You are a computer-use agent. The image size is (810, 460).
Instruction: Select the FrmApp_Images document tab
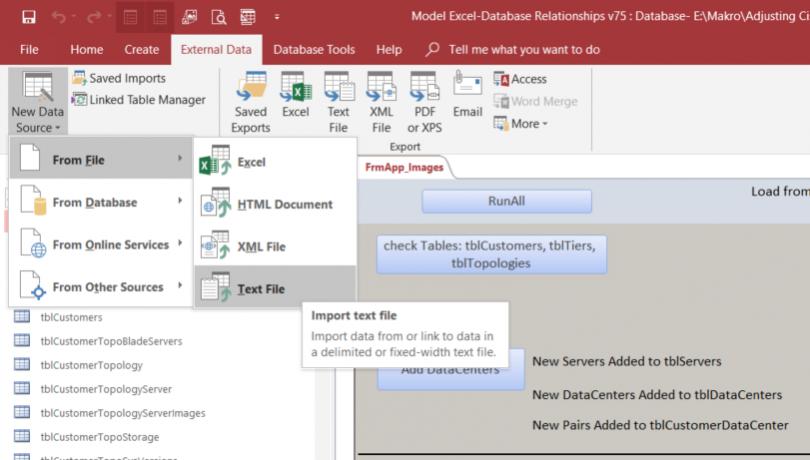404,167
